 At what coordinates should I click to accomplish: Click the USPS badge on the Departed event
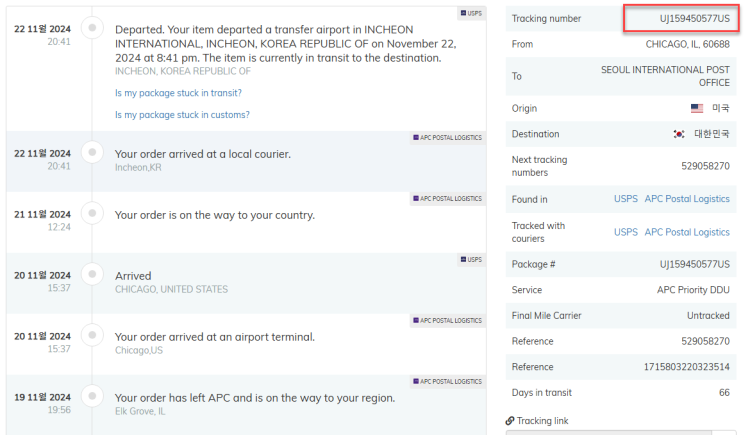pos(472,13)
